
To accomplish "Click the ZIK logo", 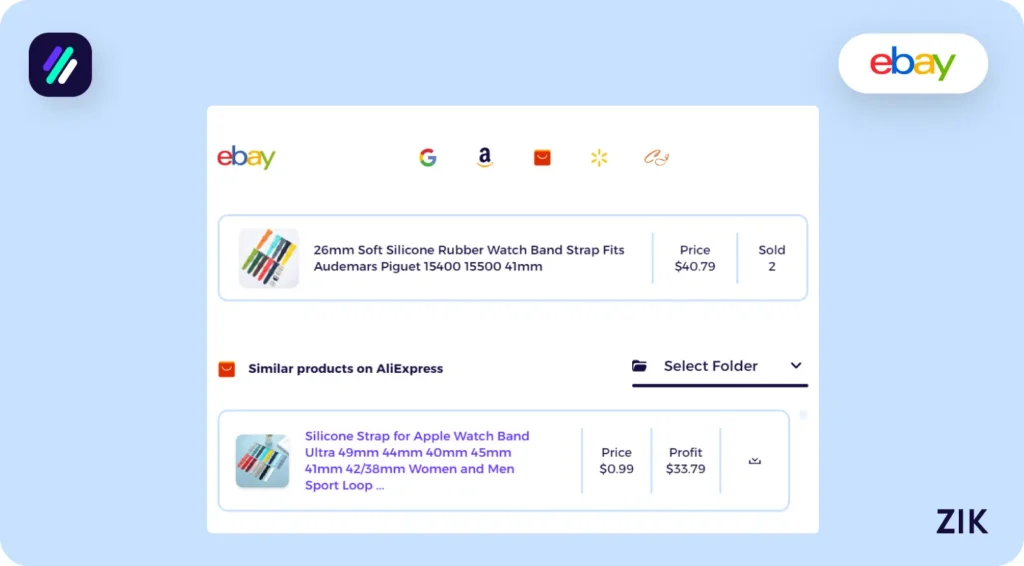I will 961,521.
